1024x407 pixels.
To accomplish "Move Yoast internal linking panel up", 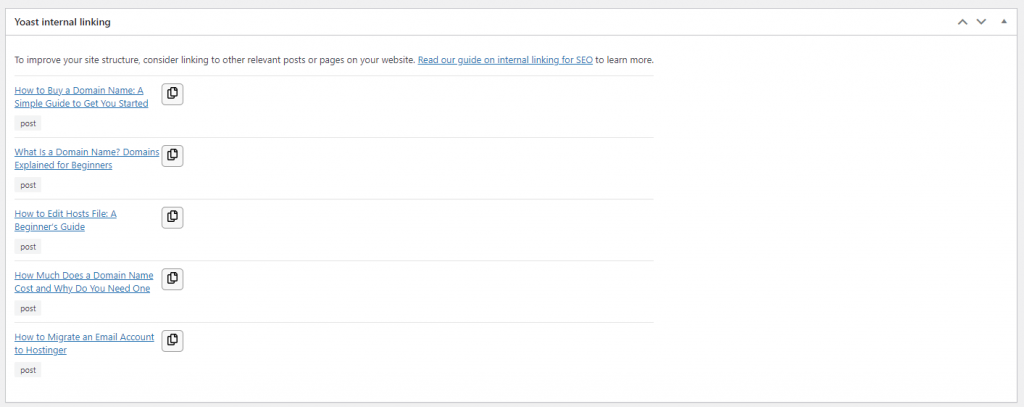I will point(962,21).
